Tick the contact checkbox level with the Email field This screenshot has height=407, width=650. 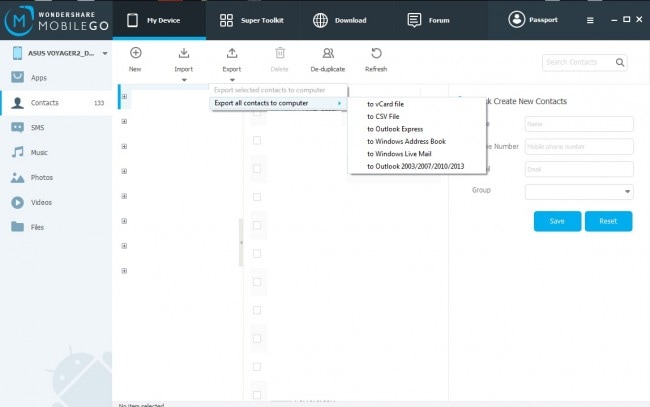click(257, 169)
